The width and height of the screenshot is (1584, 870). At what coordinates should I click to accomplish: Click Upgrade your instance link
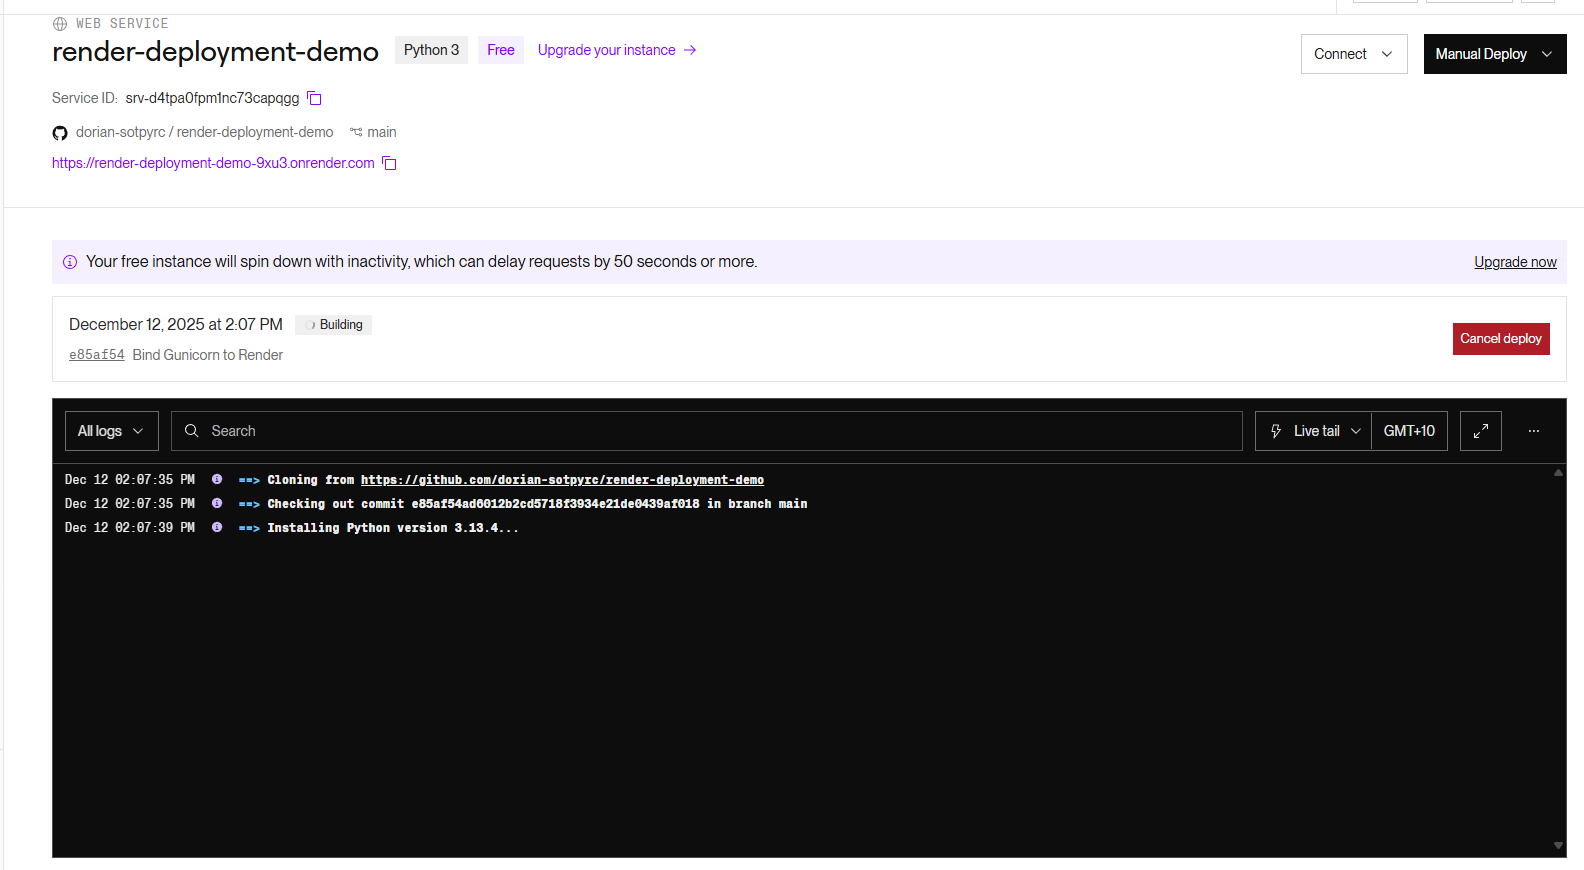(606, 50)
